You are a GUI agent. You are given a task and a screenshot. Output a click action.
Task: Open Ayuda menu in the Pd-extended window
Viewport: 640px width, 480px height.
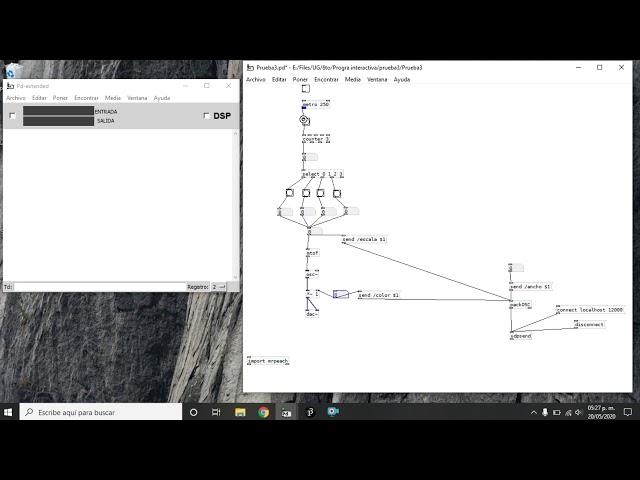pyautogui.click(x=162, y=98)
